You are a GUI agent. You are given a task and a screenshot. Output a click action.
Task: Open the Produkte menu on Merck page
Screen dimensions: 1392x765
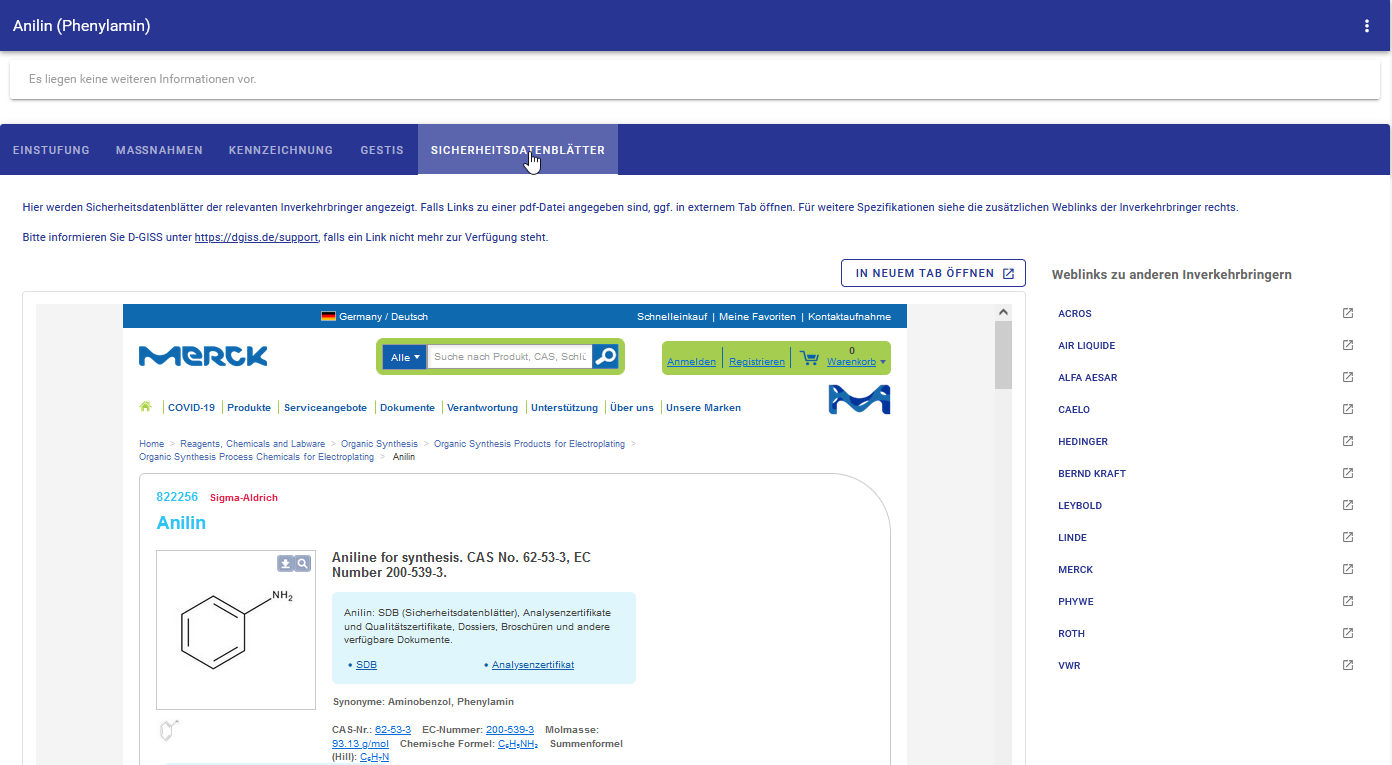[249, 408]
